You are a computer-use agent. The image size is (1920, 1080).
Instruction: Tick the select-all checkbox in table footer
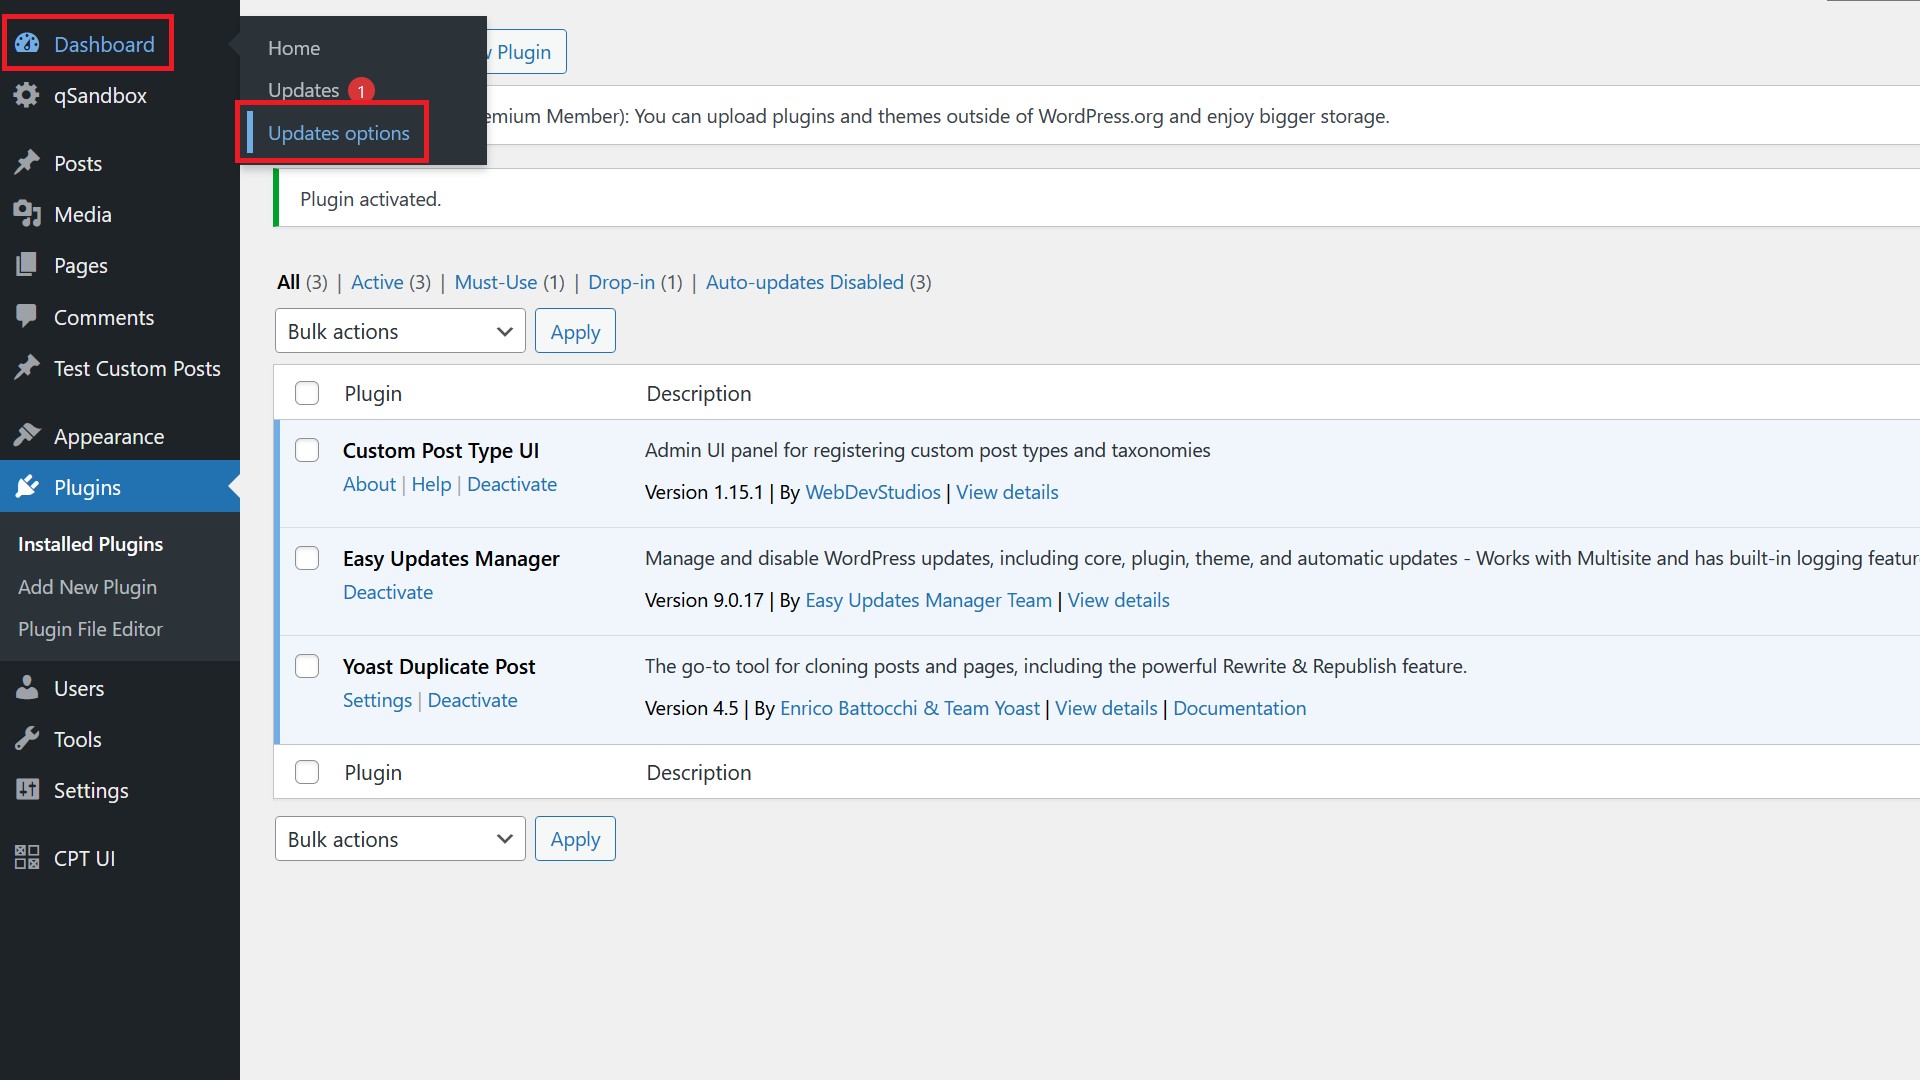pos(307,772)
